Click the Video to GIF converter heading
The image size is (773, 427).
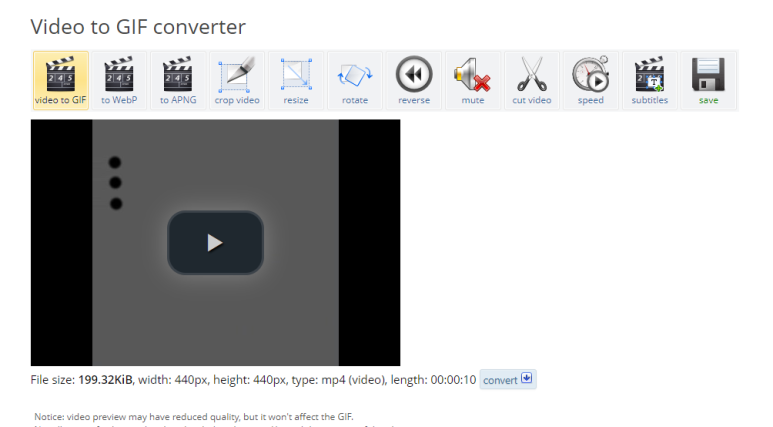(x=138, y=27)
